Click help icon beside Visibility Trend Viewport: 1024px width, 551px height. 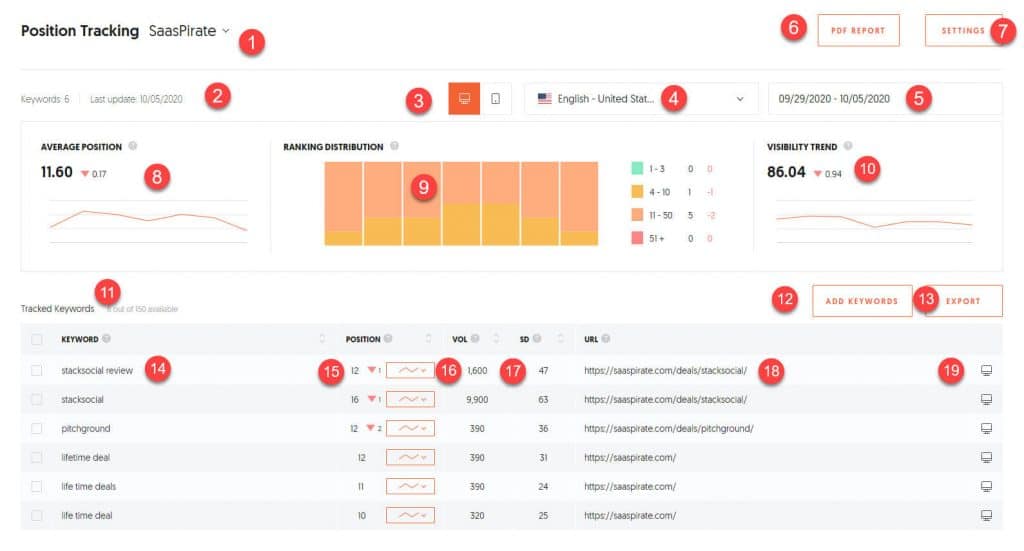click(848, 146)
